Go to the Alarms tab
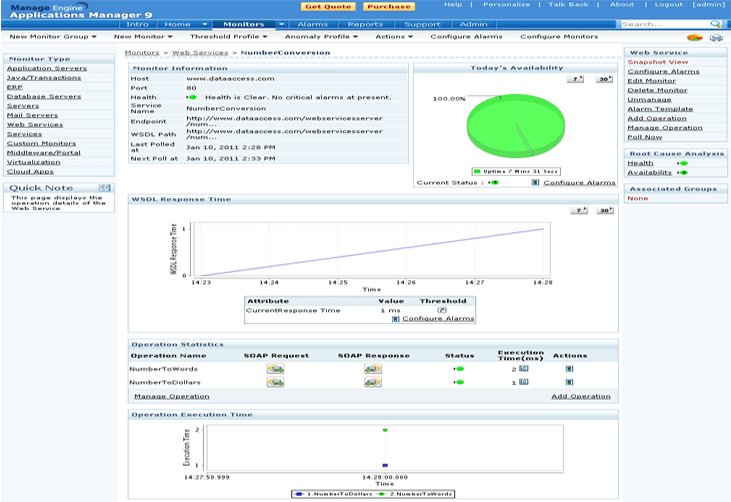The height and width of the screenshot is (502, 731). (x=312, y=24)
